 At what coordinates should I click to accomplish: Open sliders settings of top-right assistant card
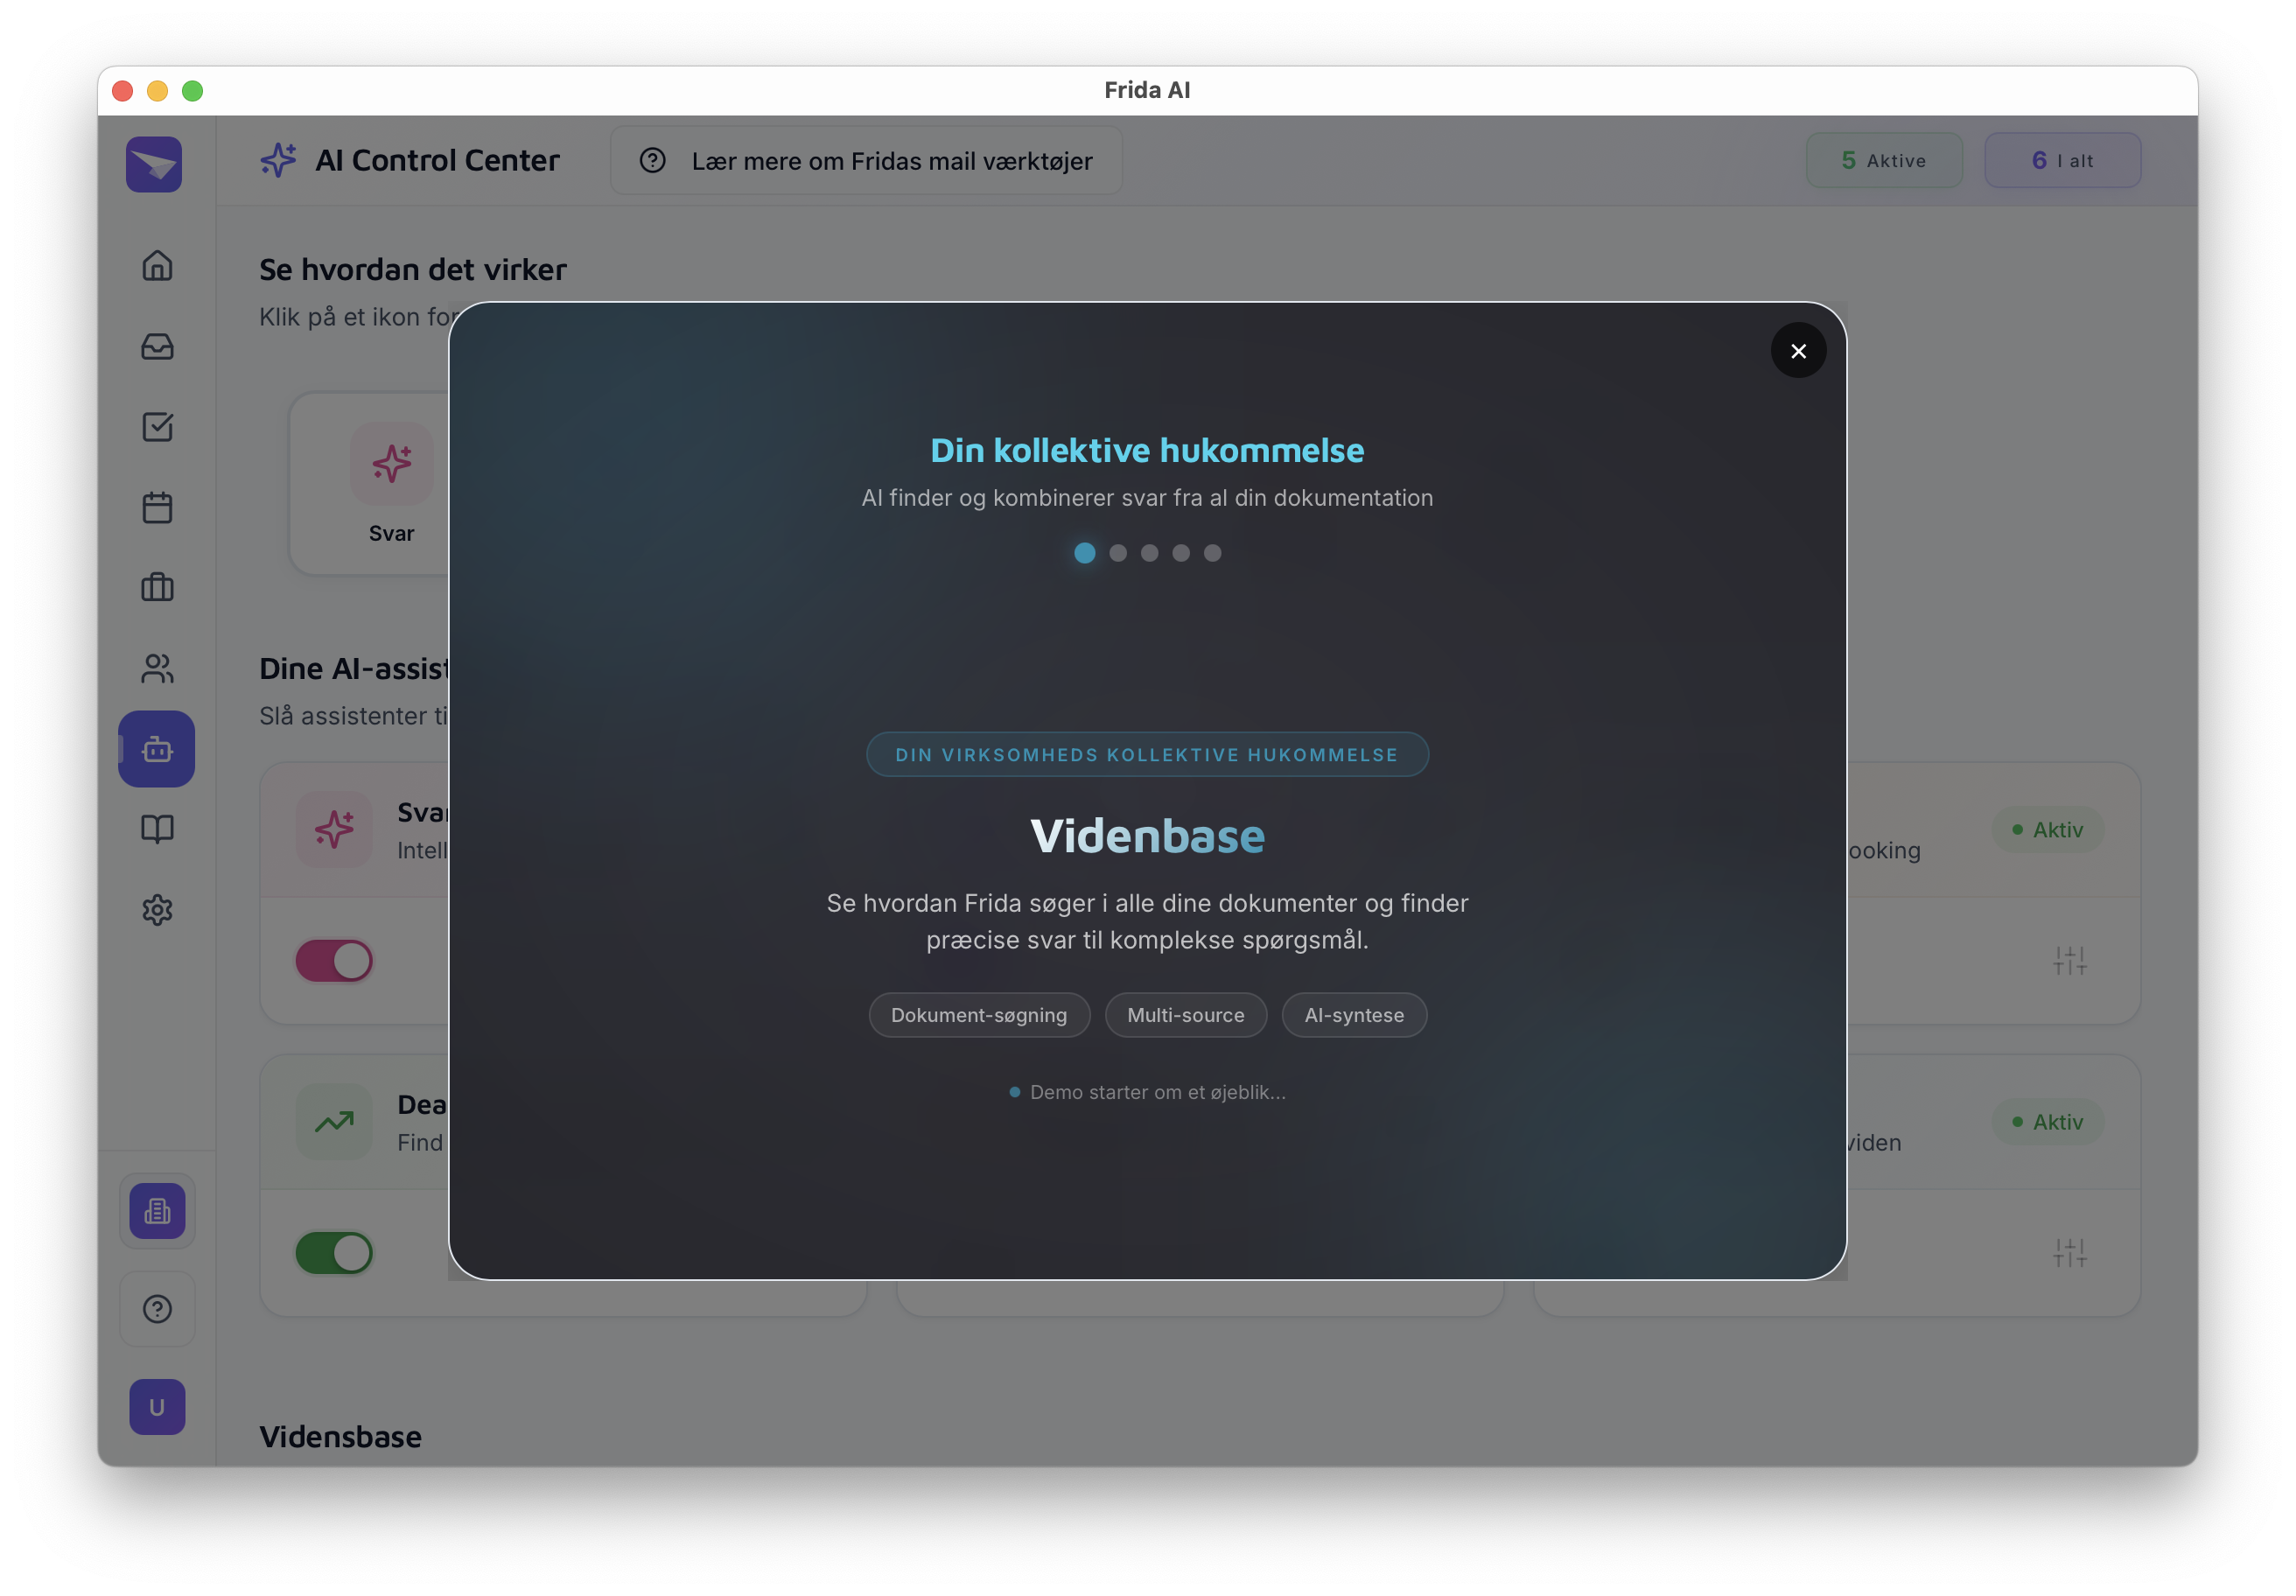[2069, 961]
